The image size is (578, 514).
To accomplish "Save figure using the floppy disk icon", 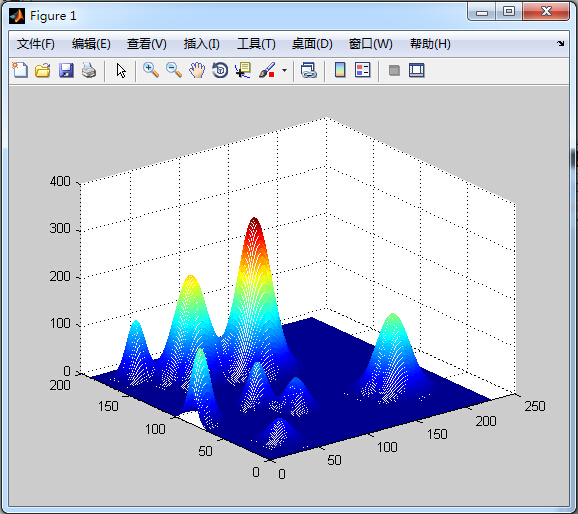I will [x=66, y=70].
